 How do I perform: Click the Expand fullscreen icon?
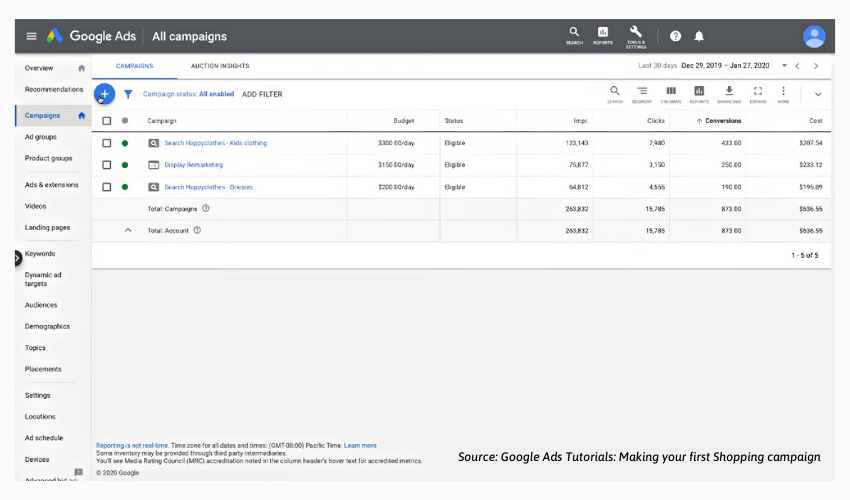(x=758, y=94)
